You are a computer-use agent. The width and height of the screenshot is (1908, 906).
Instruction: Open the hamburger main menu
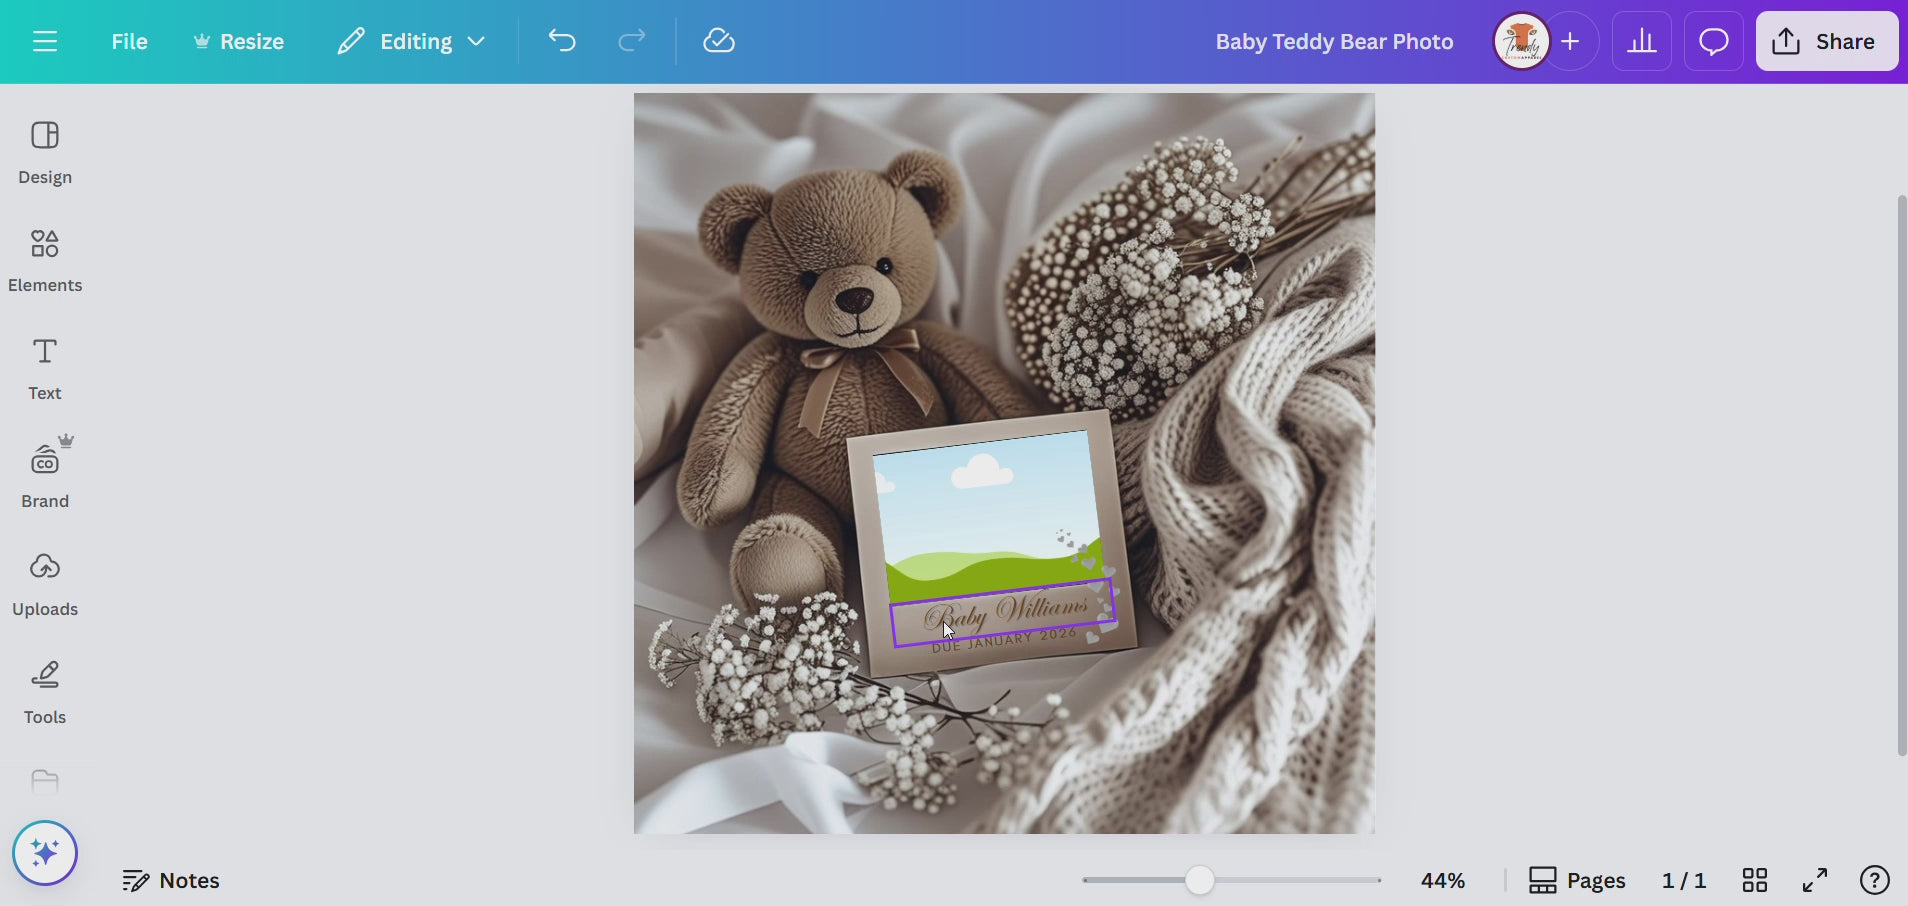(x=45, y=41)
